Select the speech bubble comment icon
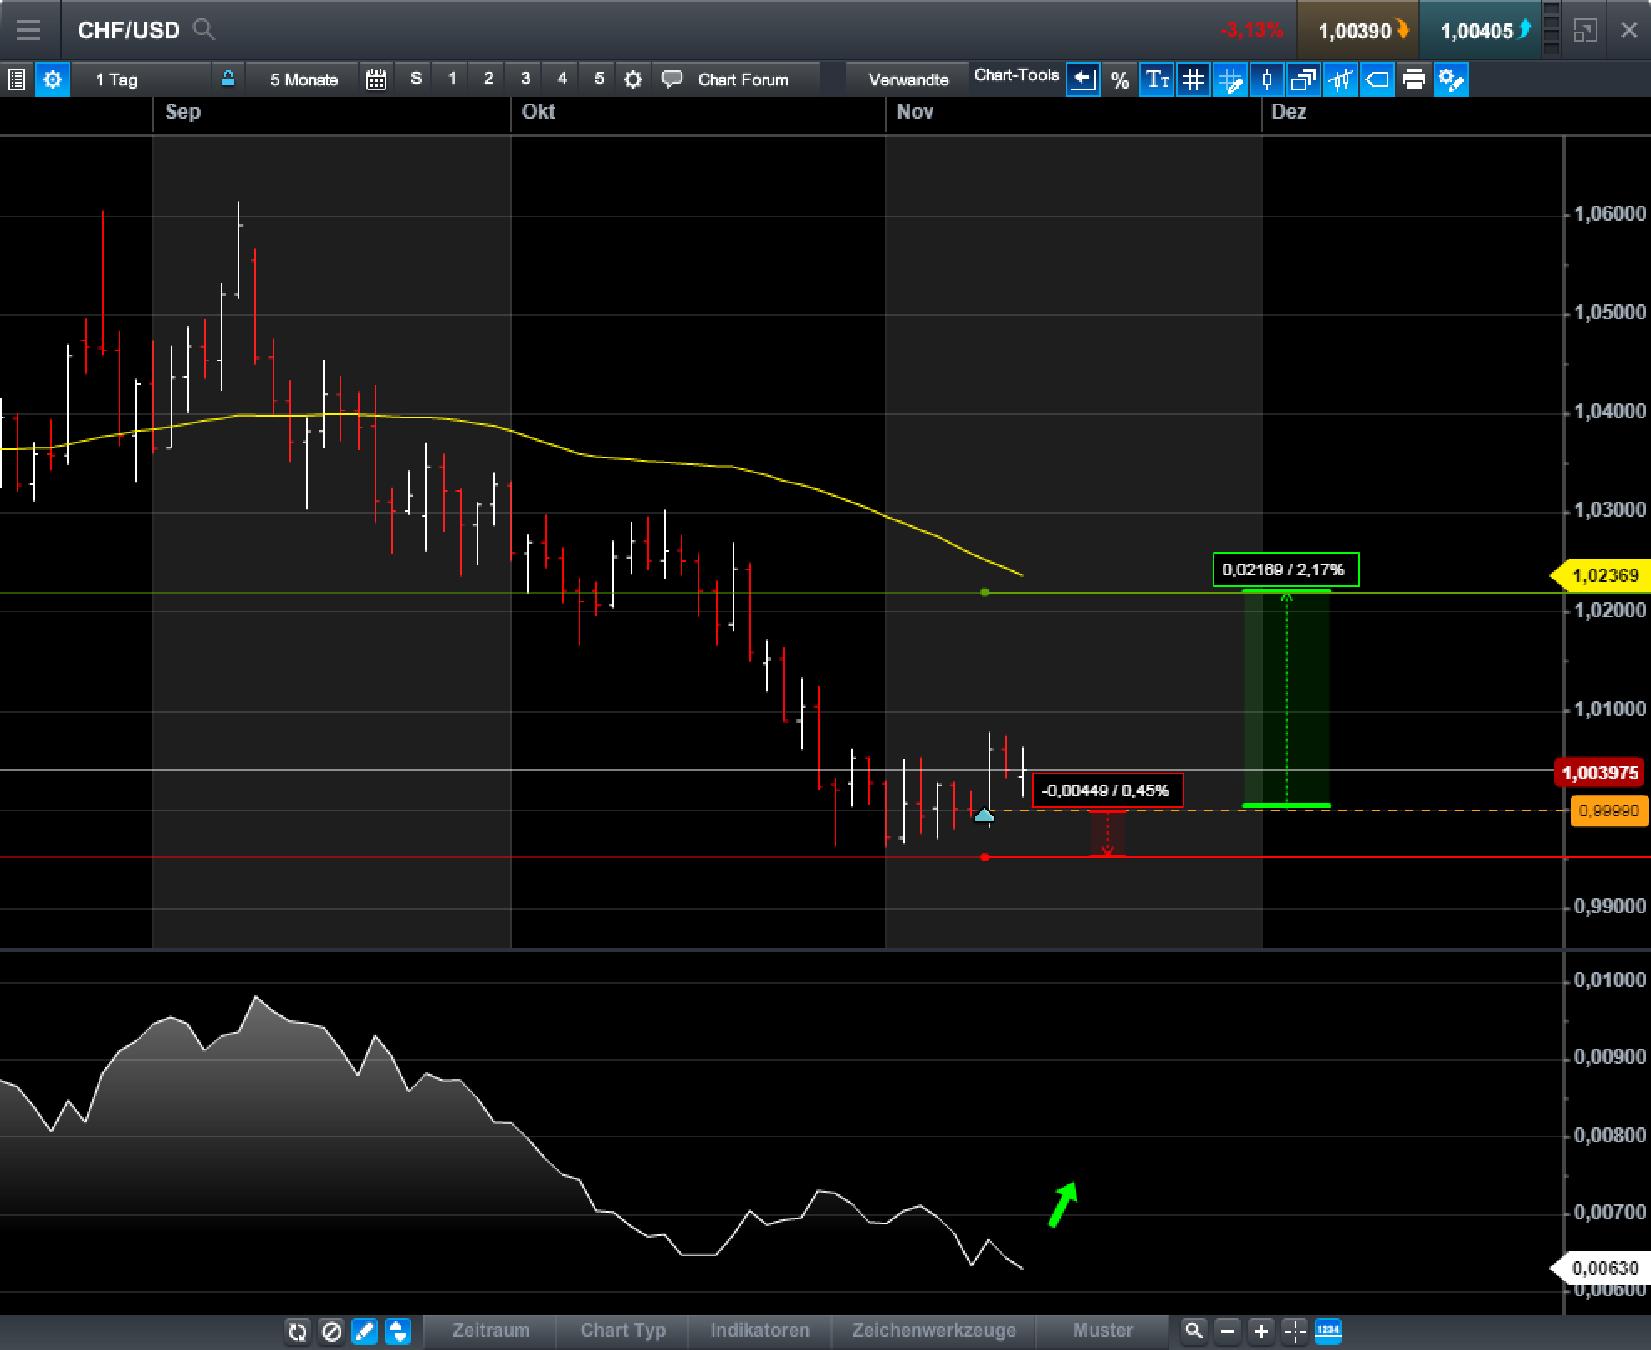This screenshot has height=1350, width=1651. point(671,78)
